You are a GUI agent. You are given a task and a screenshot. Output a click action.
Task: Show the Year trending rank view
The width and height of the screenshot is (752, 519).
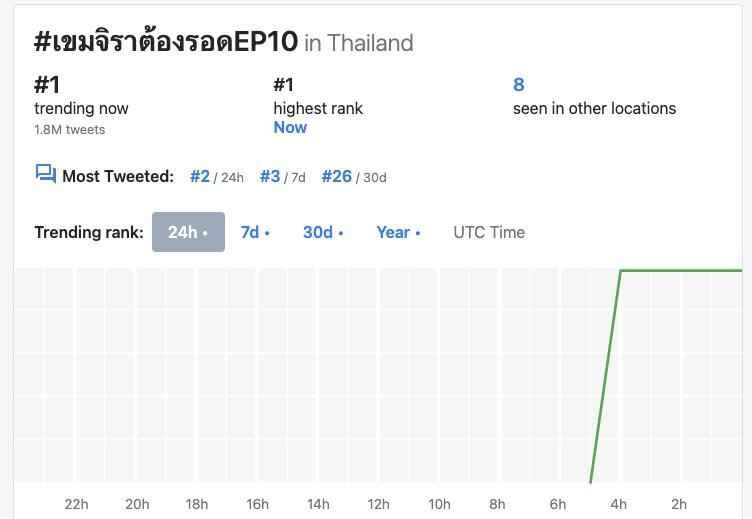tap(398, 232)
